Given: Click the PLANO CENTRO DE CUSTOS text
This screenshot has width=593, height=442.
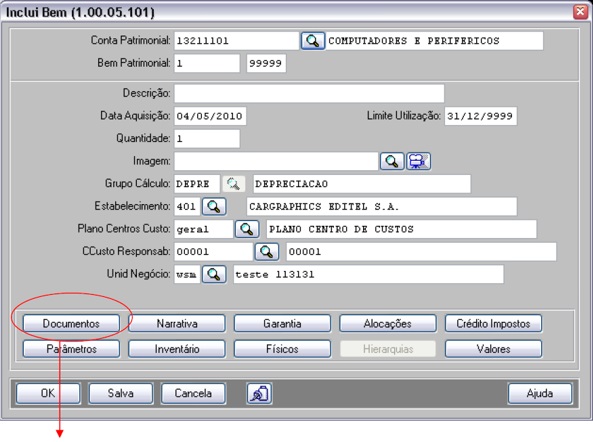Looking at the screenshot, I should tap(341, 229).
